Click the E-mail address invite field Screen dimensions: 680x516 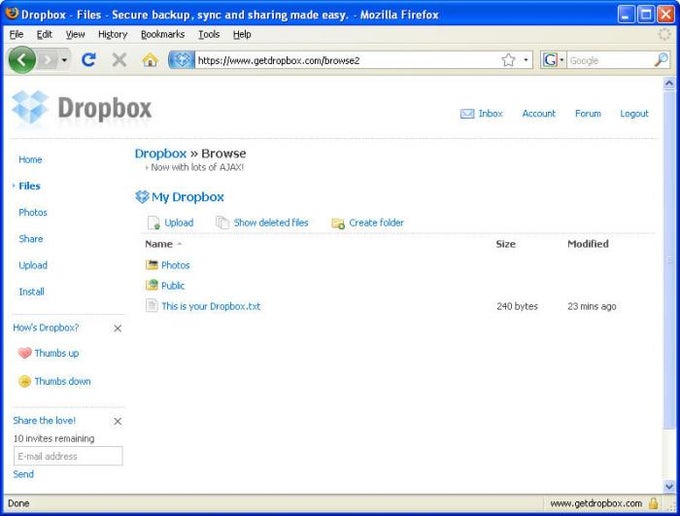click(x=68, y=456)
